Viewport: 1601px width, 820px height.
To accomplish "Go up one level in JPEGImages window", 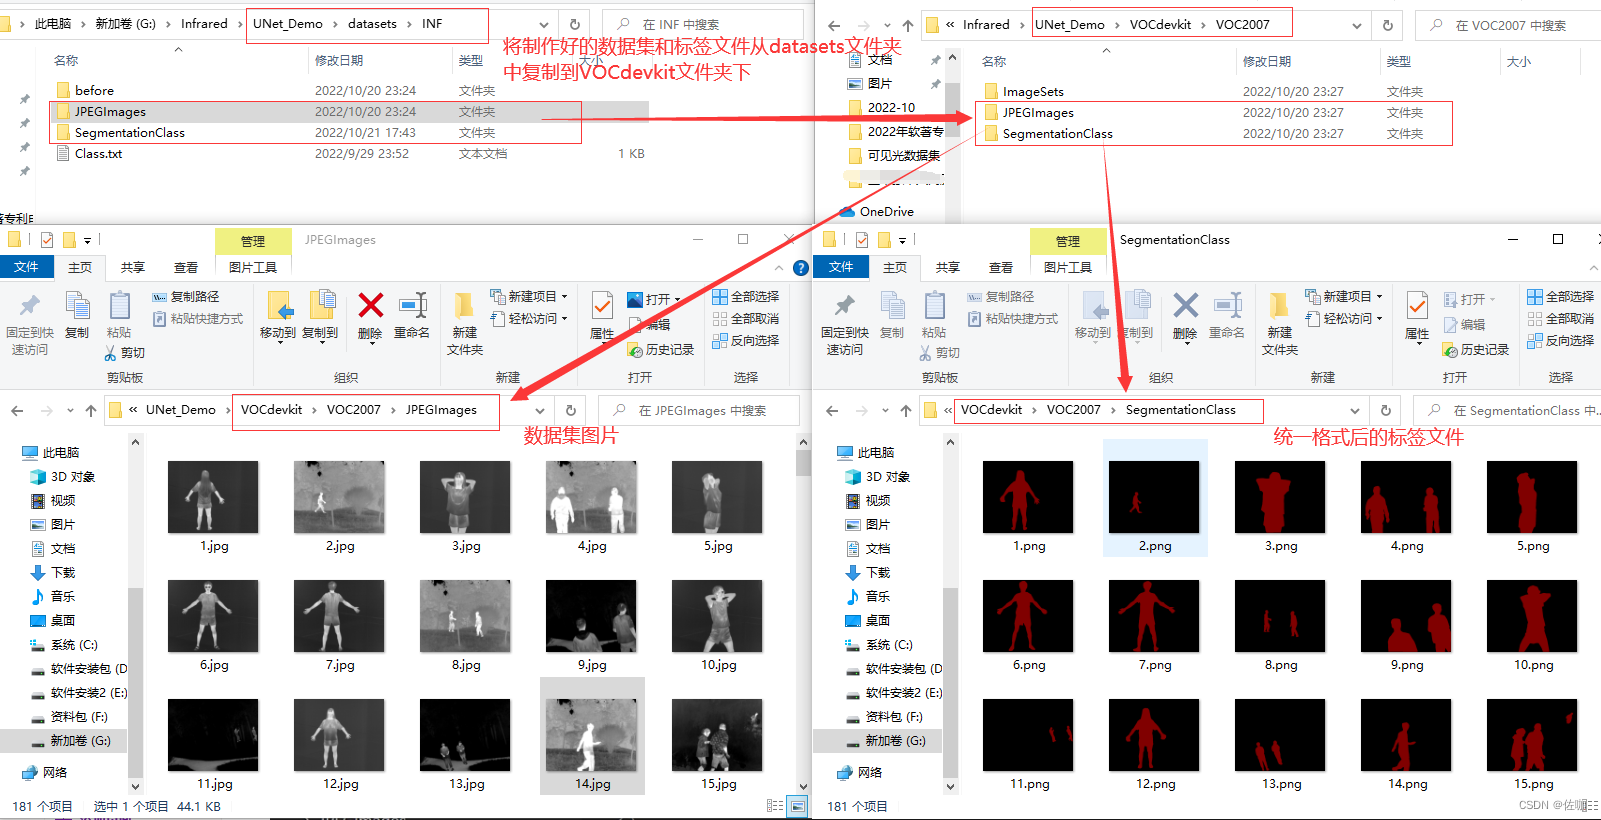I will click(x=91, y=411).
